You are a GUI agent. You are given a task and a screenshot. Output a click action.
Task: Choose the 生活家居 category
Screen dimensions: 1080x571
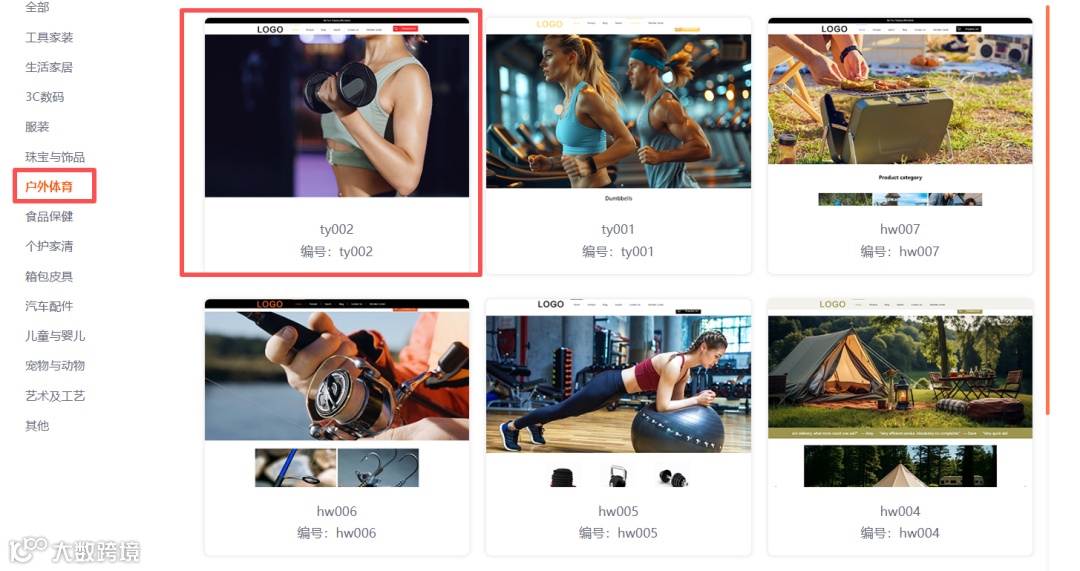coord(49,68)
